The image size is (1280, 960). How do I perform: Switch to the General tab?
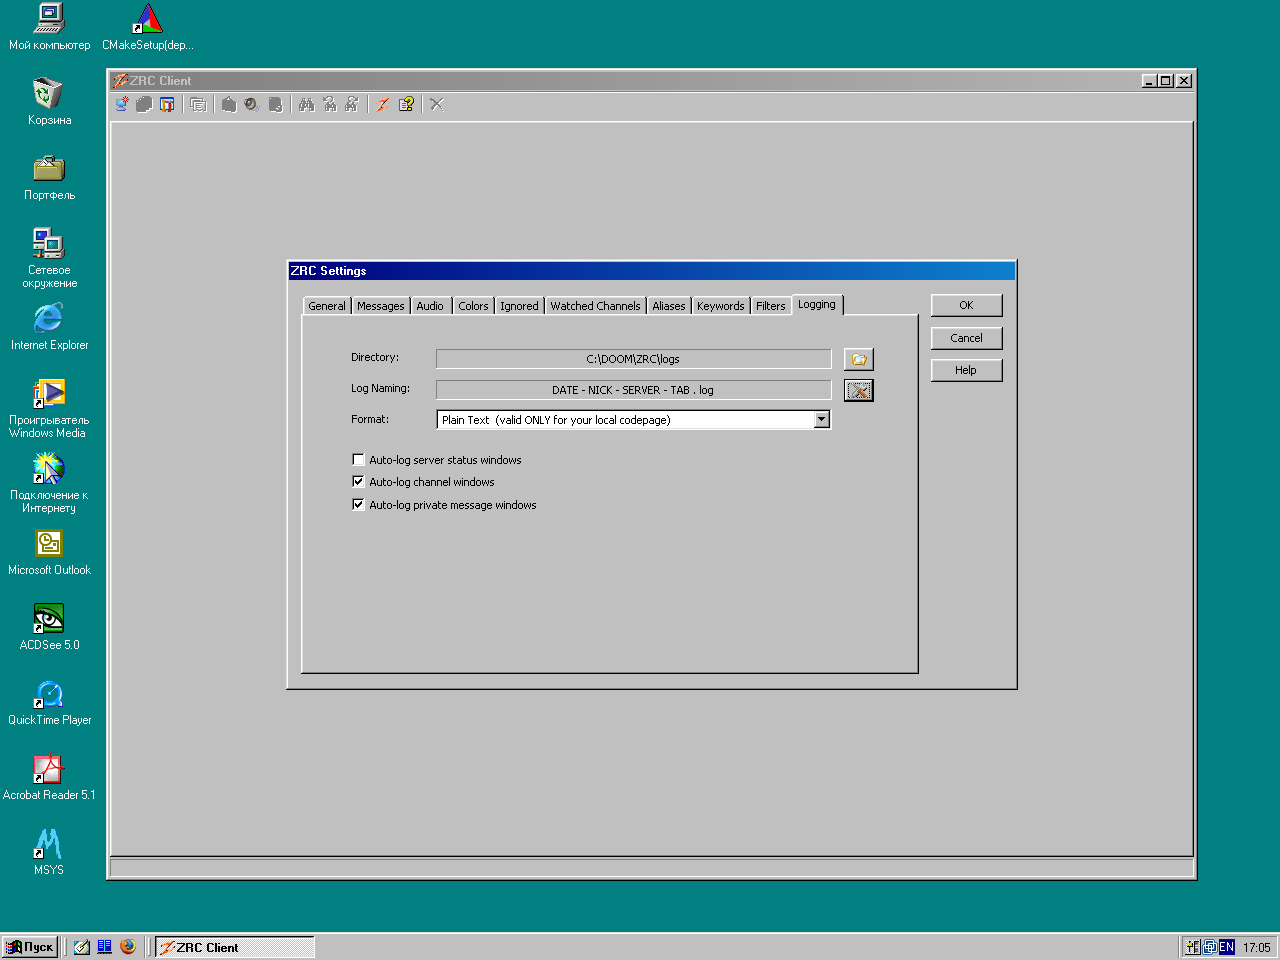(327, 306)
